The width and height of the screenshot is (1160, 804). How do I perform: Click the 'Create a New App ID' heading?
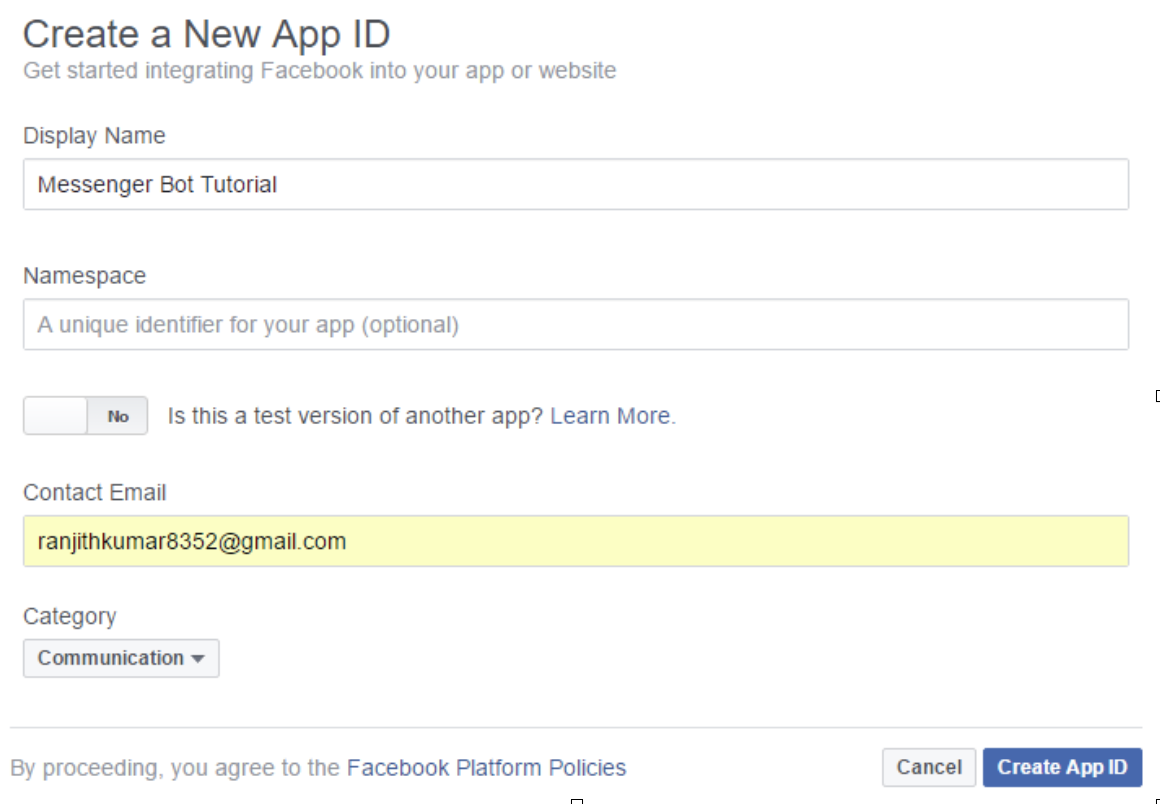tap(206, 35)
